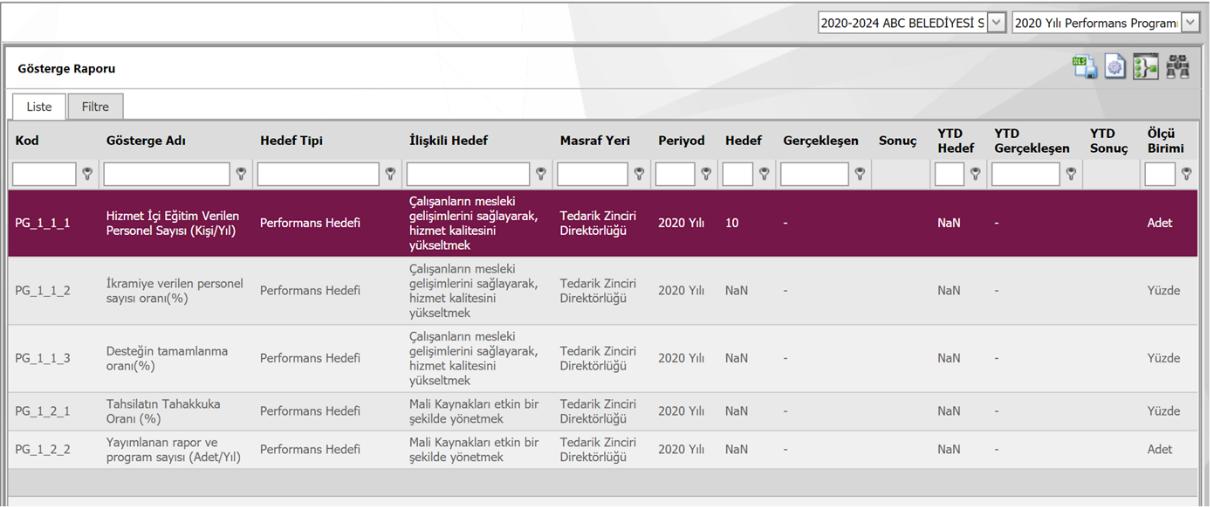Screen dimensions: 1210x507
Task: Click the filter icon beside the Gösterge Adı field
Action: pyautogui.click(x=240, y=175)
